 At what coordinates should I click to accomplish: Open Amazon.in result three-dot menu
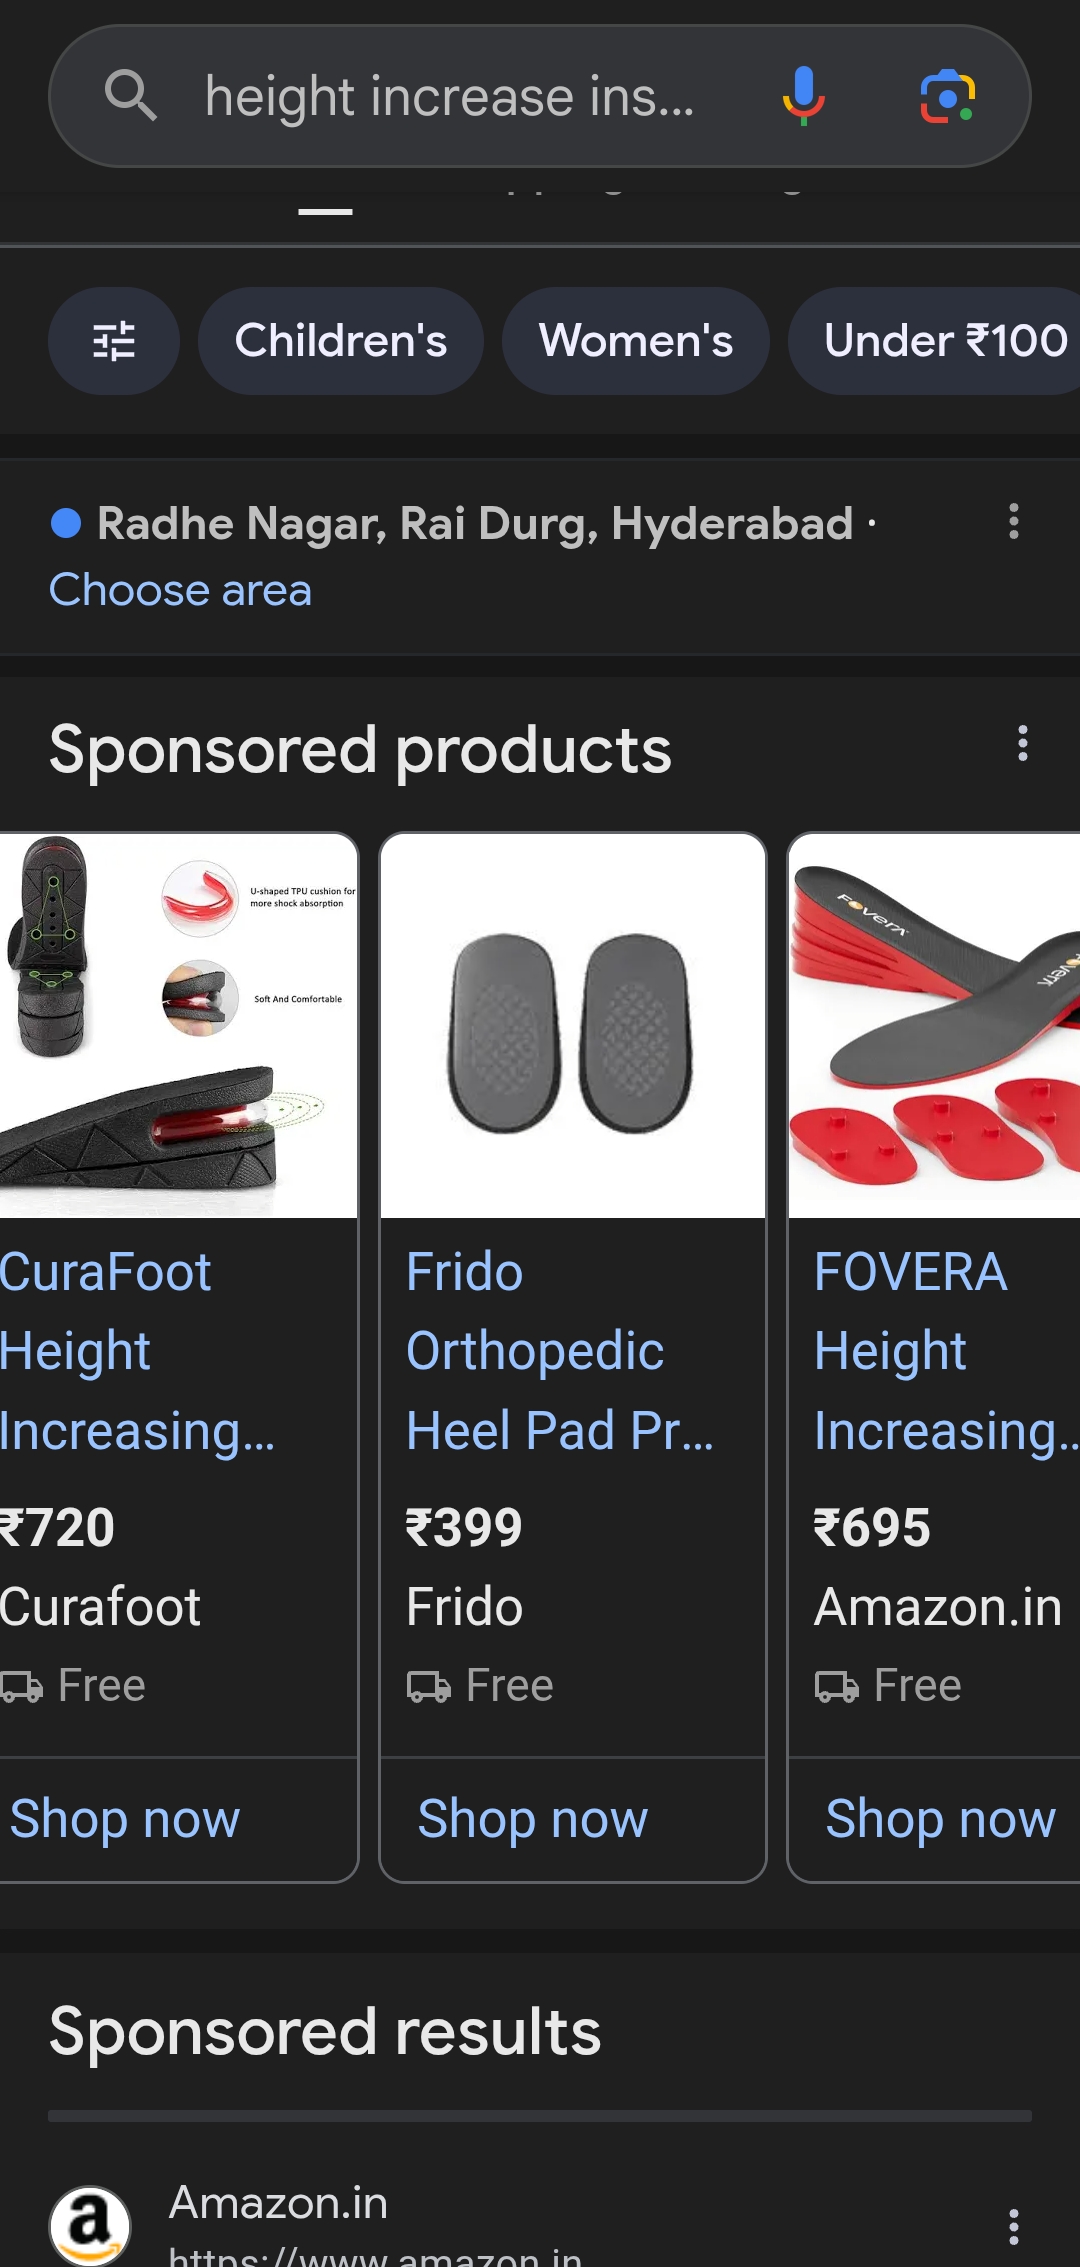1014,2226
